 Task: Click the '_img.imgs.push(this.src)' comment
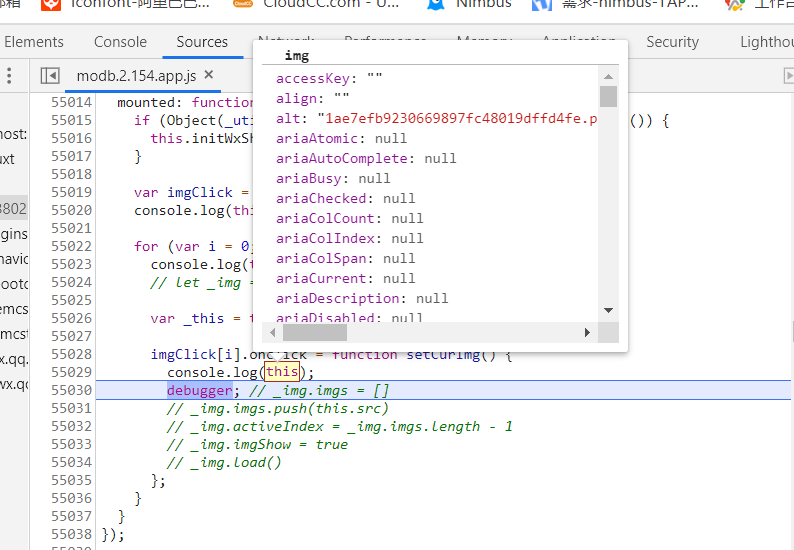(x=277, y=408)
